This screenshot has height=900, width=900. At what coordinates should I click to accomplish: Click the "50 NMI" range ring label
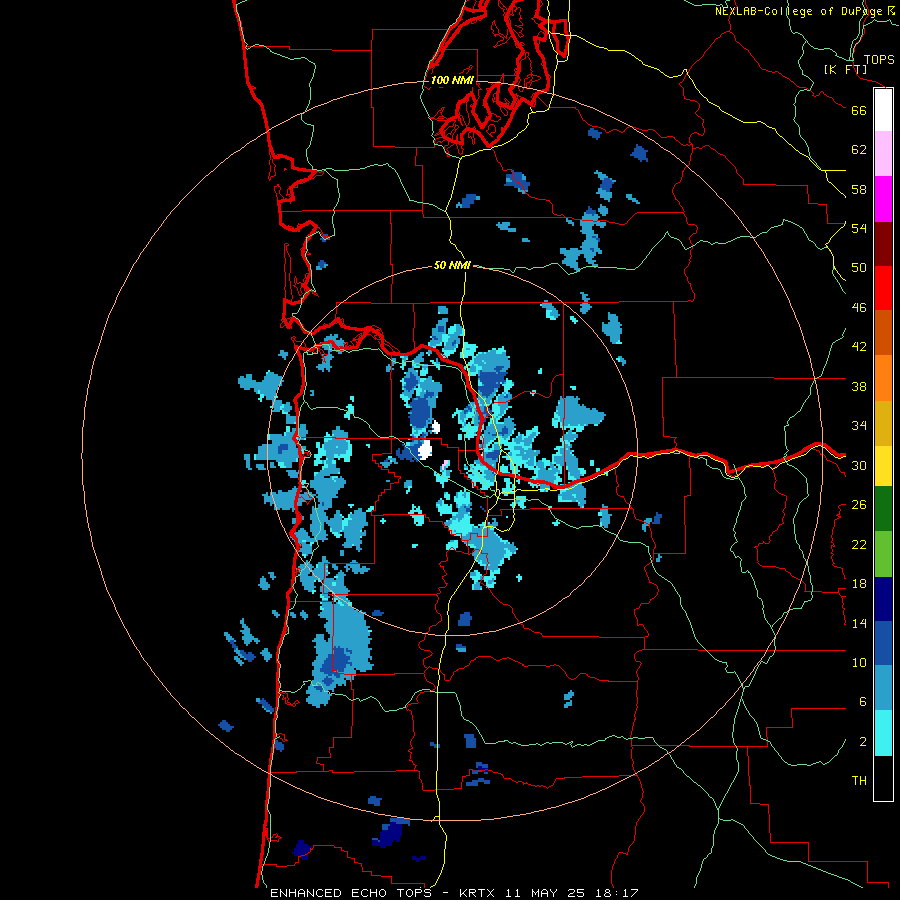[452, 265]
